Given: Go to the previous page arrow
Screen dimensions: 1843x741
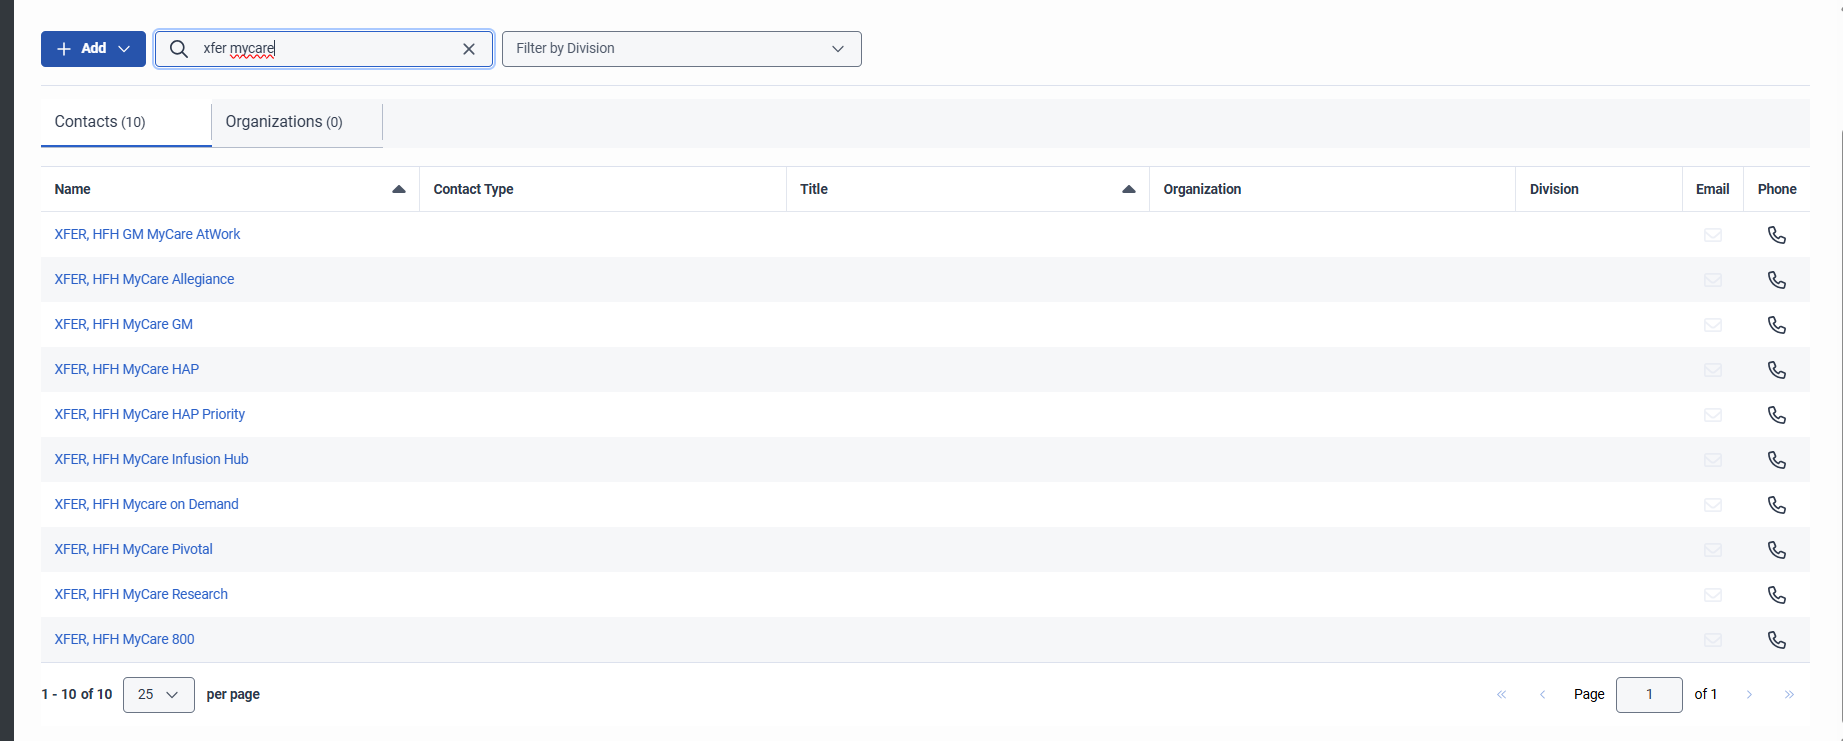Looking at the screenshot, I should click(1542, 694).
